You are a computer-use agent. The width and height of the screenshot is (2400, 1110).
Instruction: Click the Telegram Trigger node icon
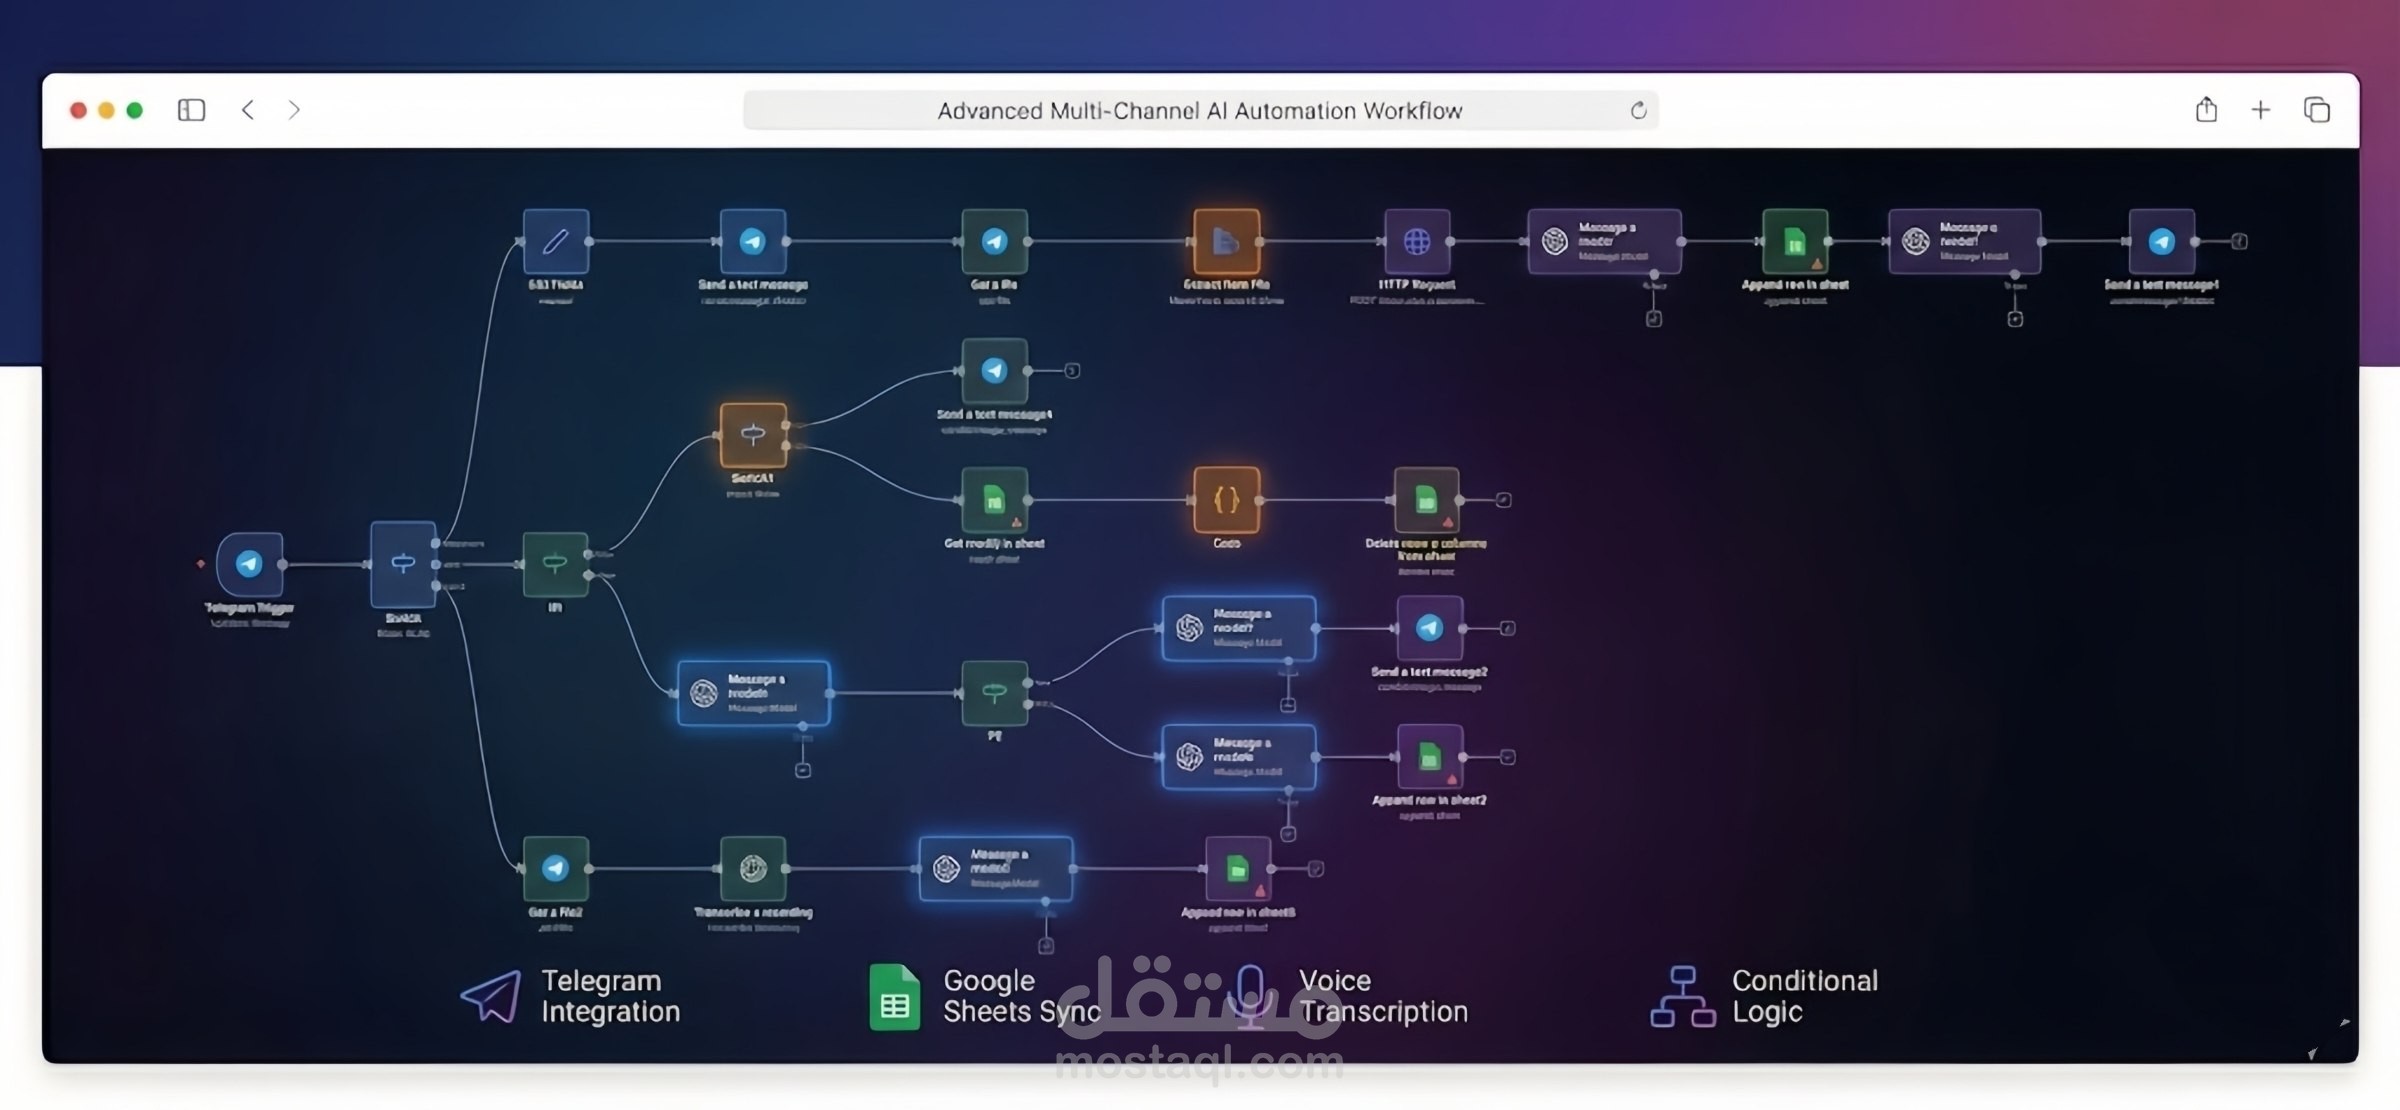tap(249, 564)
